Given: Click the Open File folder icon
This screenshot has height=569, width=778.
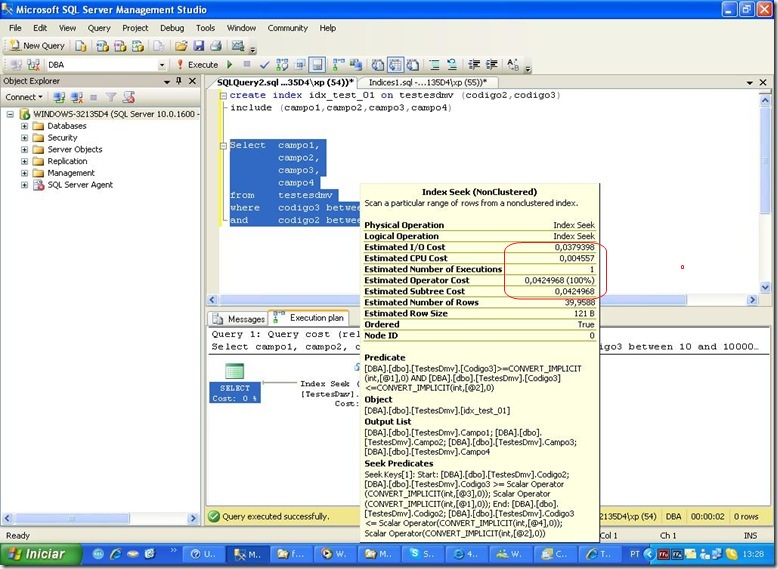Looking at the screenshot, I should (181, 46).
